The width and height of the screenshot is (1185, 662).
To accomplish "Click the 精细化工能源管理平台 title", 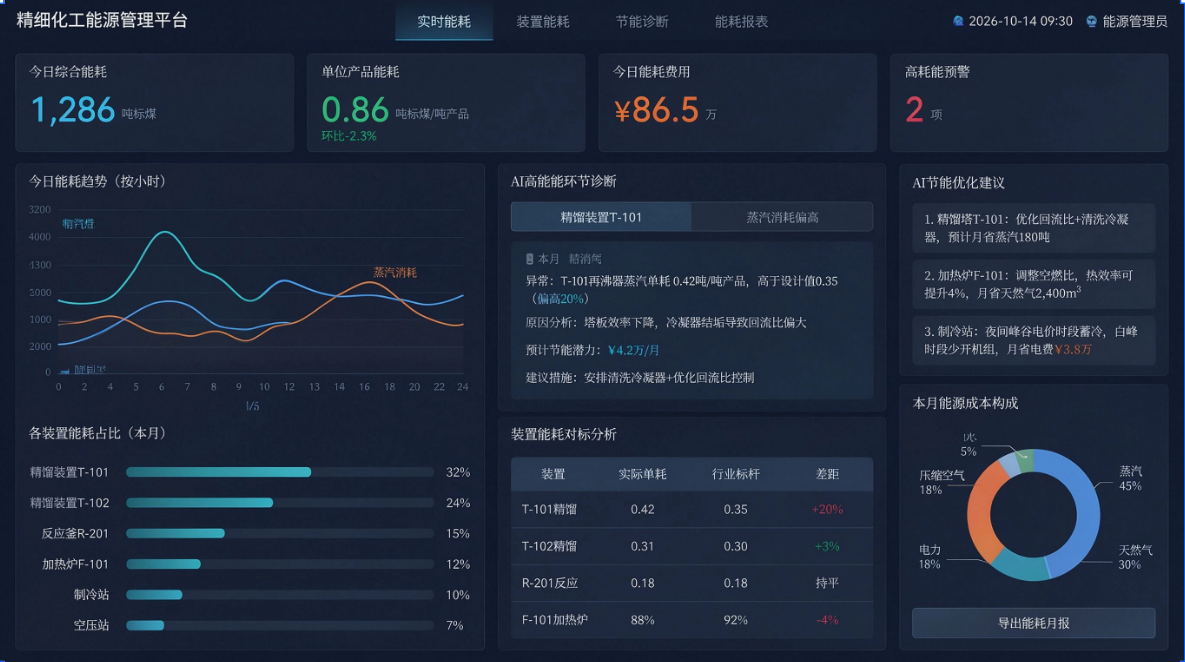I will 102,20.
